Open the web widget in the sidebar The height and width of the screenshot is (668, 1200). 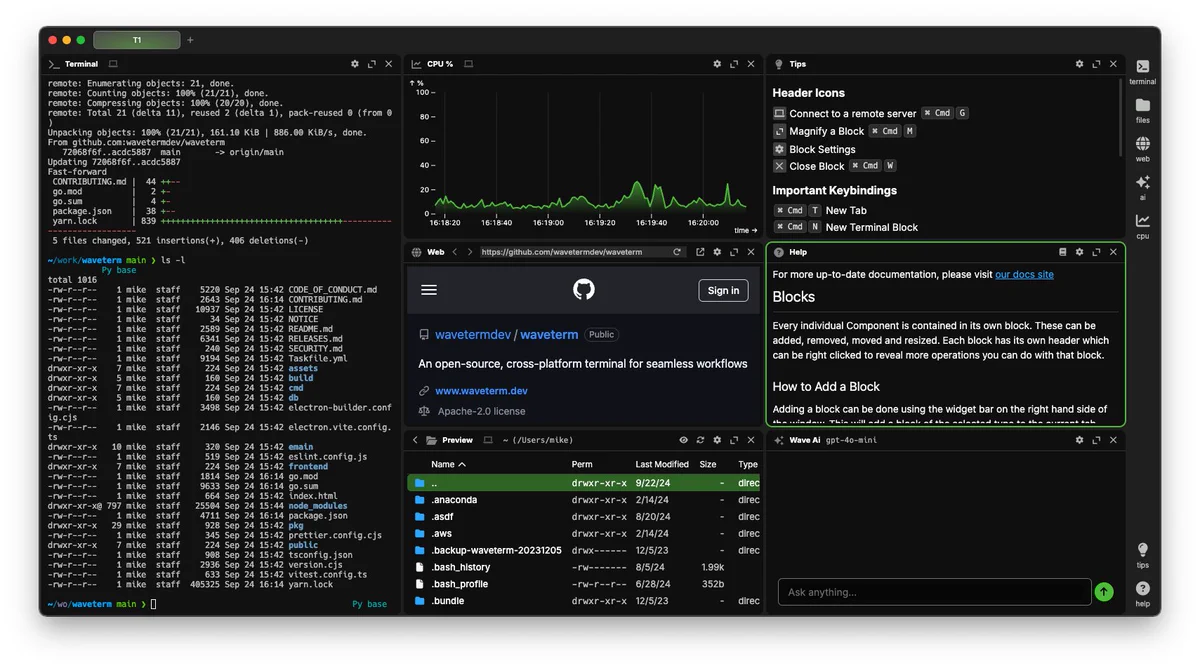coord(1142,149)
